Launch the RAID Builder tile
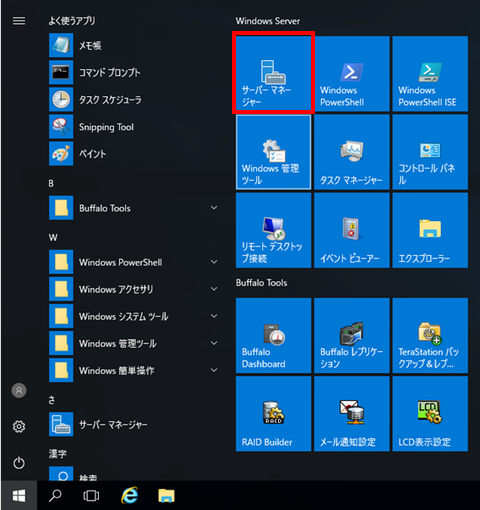 tap(273, 414)
